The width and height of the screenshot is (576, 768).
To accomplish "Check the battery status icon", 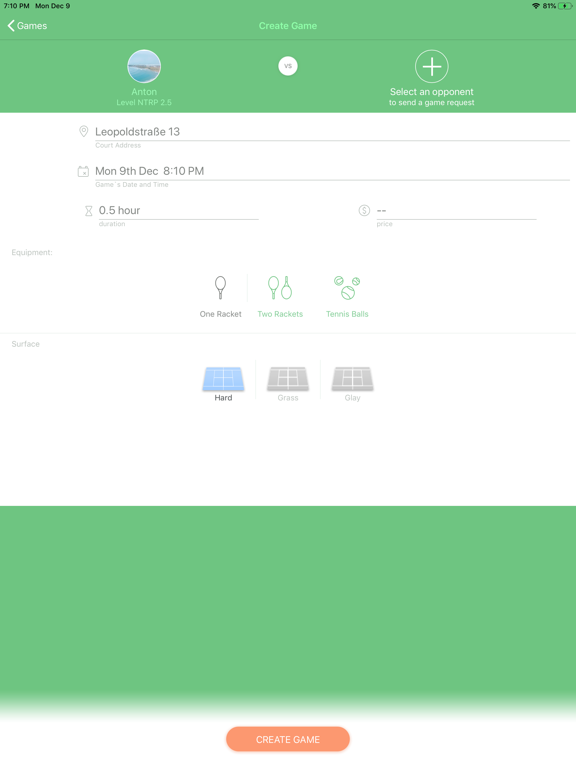I will pos(565,6).
